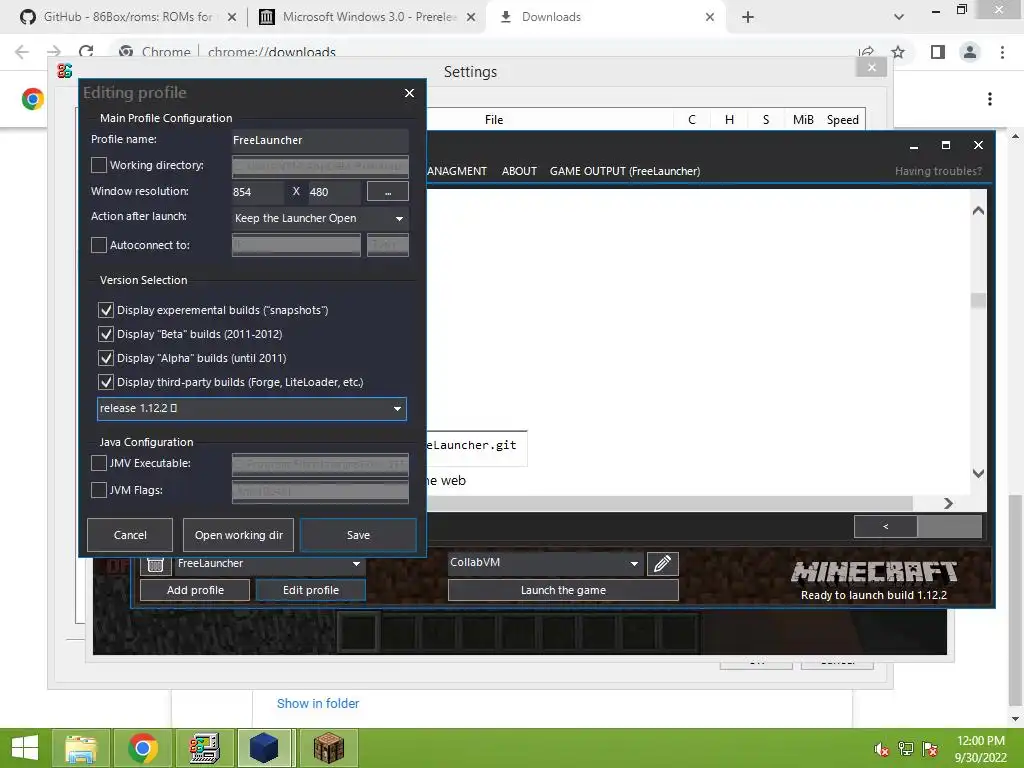Uncheck Display experimental builds (snapshots)
This screenshot has width=1024, height=768.
coord(106,310)
